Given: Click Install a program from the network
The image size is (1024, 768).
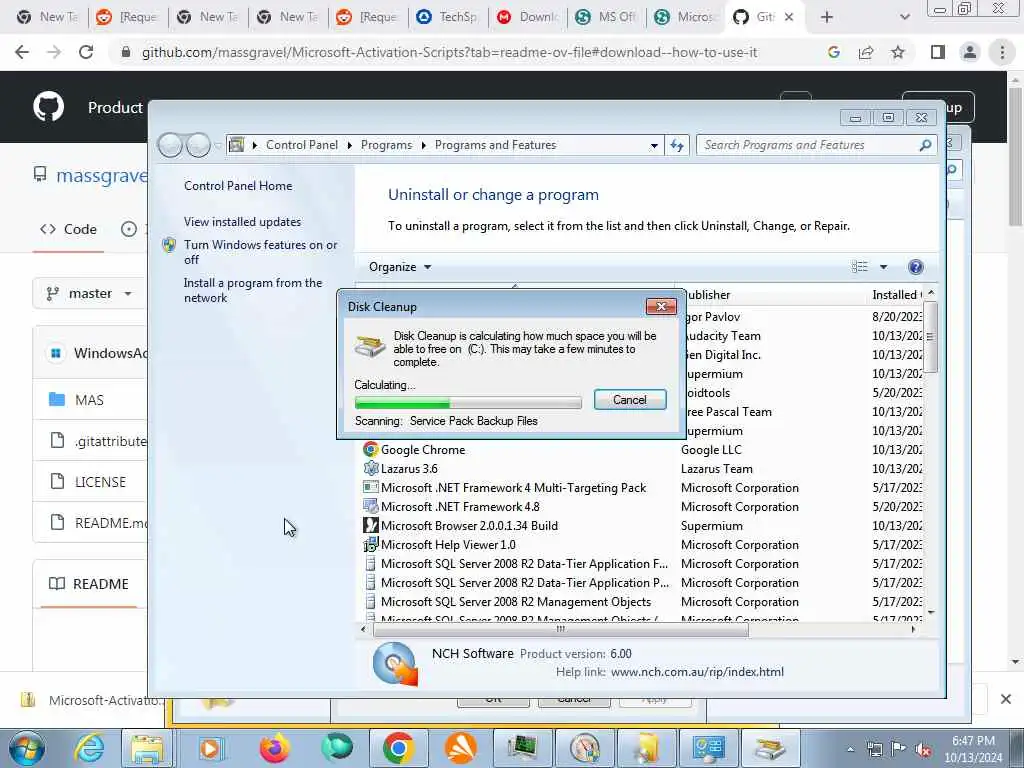Looking at the screenshot, I should pyautogui.click(x=253, y=290).
